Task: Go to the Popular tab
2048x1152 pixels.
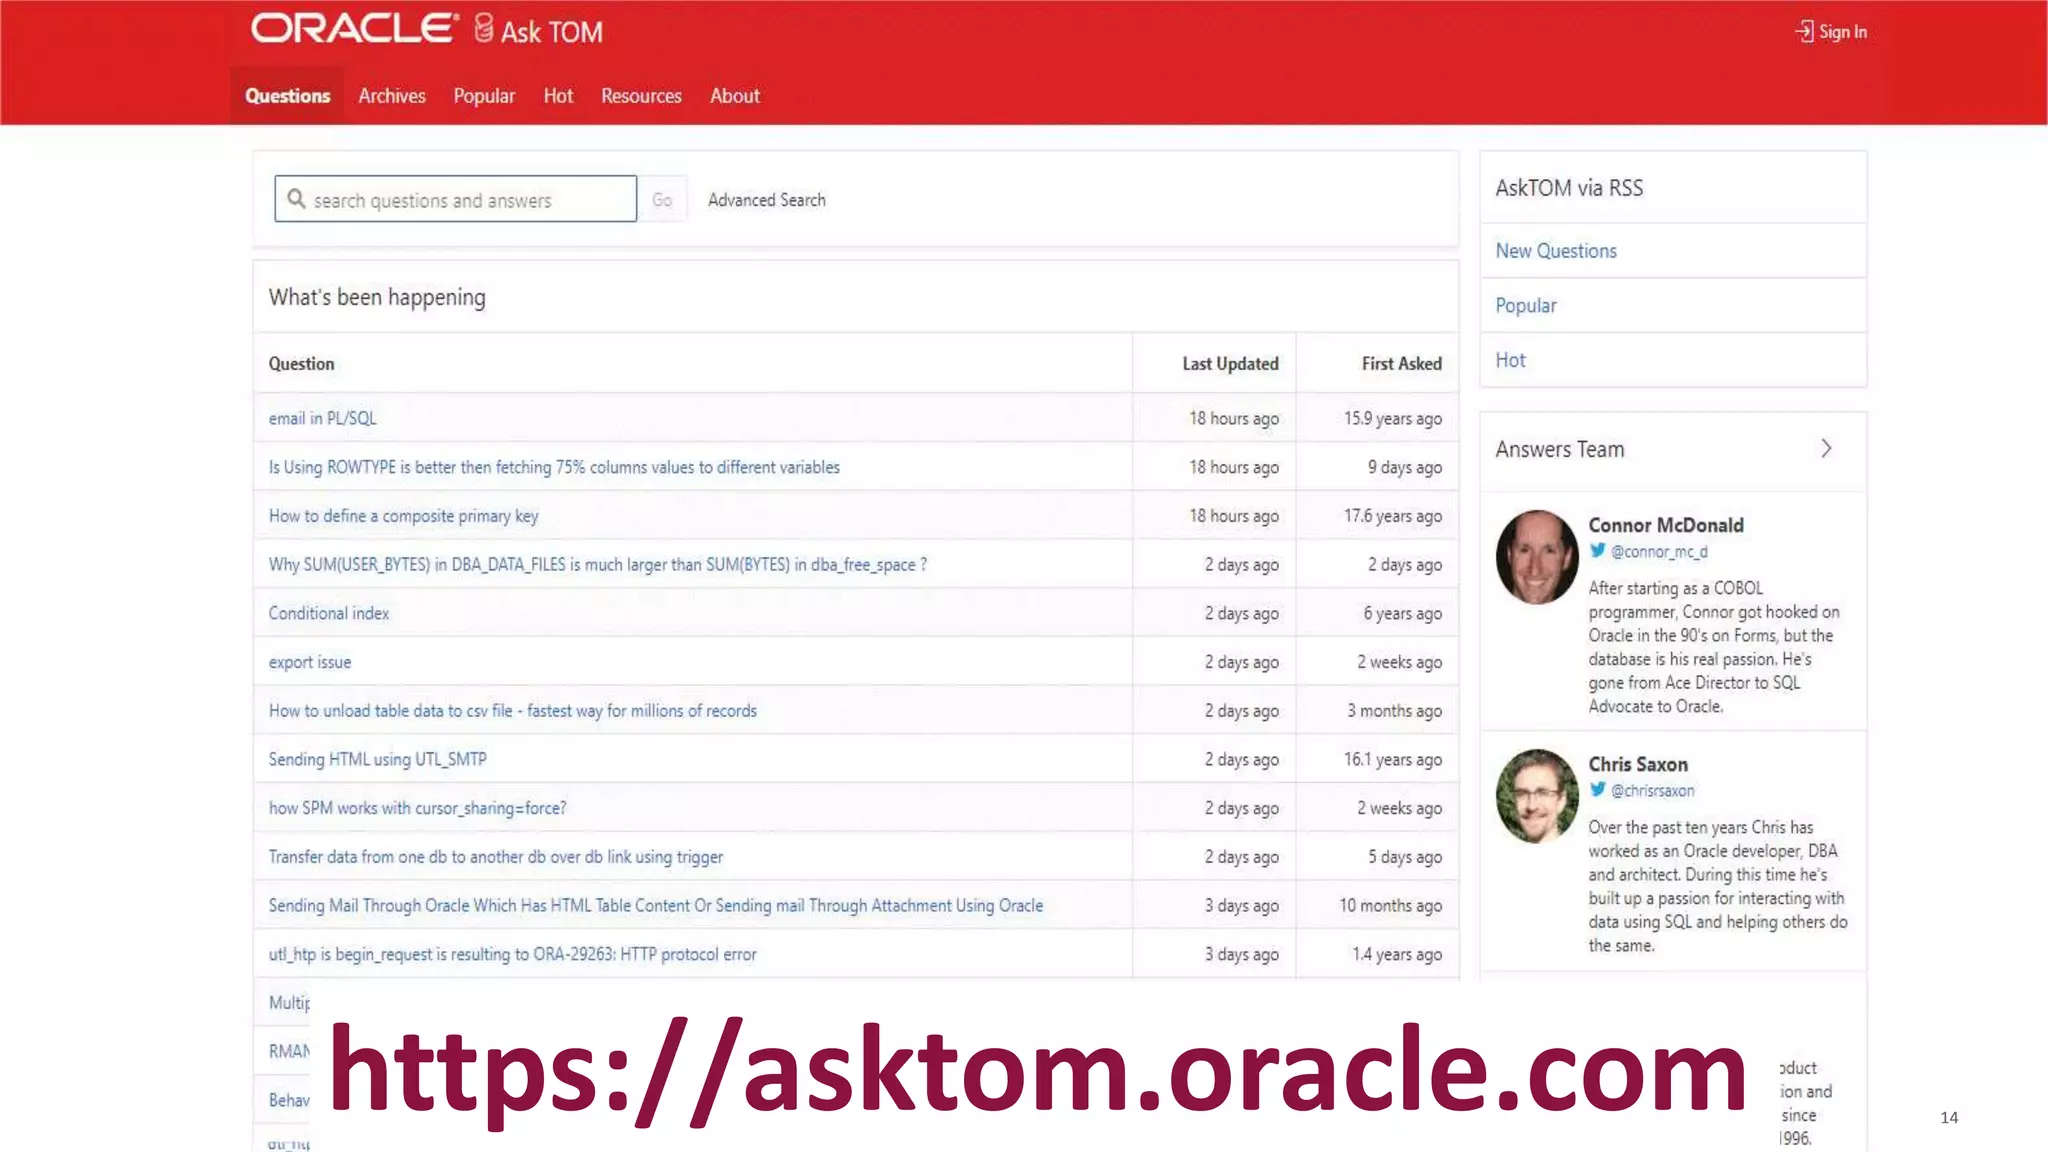Action: pos(484,96)
